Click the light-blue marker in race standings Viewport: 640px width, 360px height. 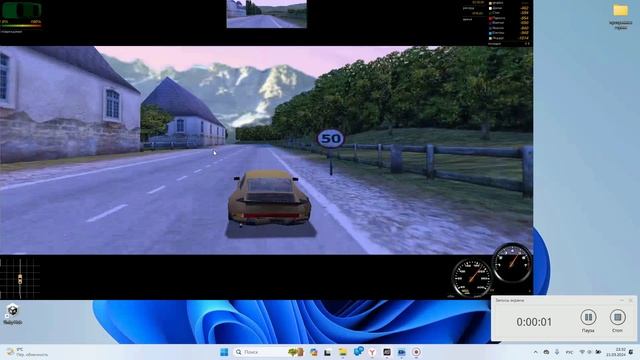pos(490,33)
